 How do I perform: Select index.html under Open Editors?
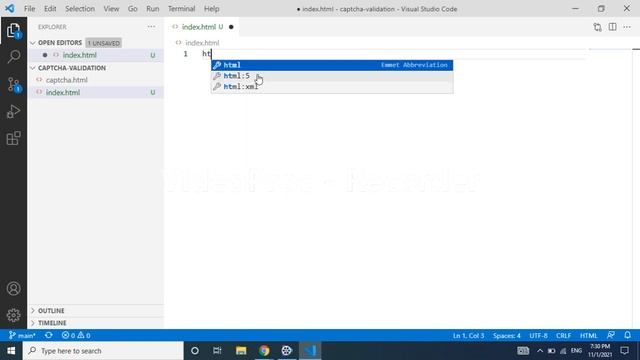click(96, 55)
